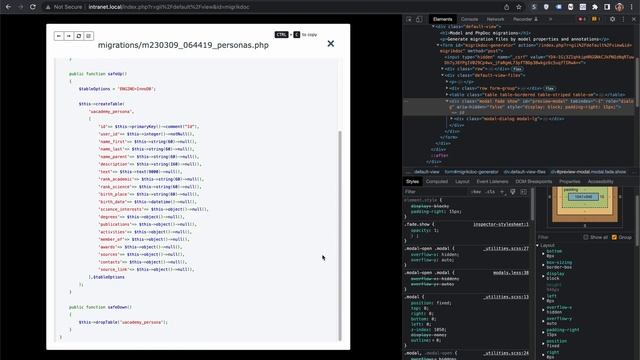Open the Properties tab
This screenshot has width=640, height=360.
[x=569, y=182]
